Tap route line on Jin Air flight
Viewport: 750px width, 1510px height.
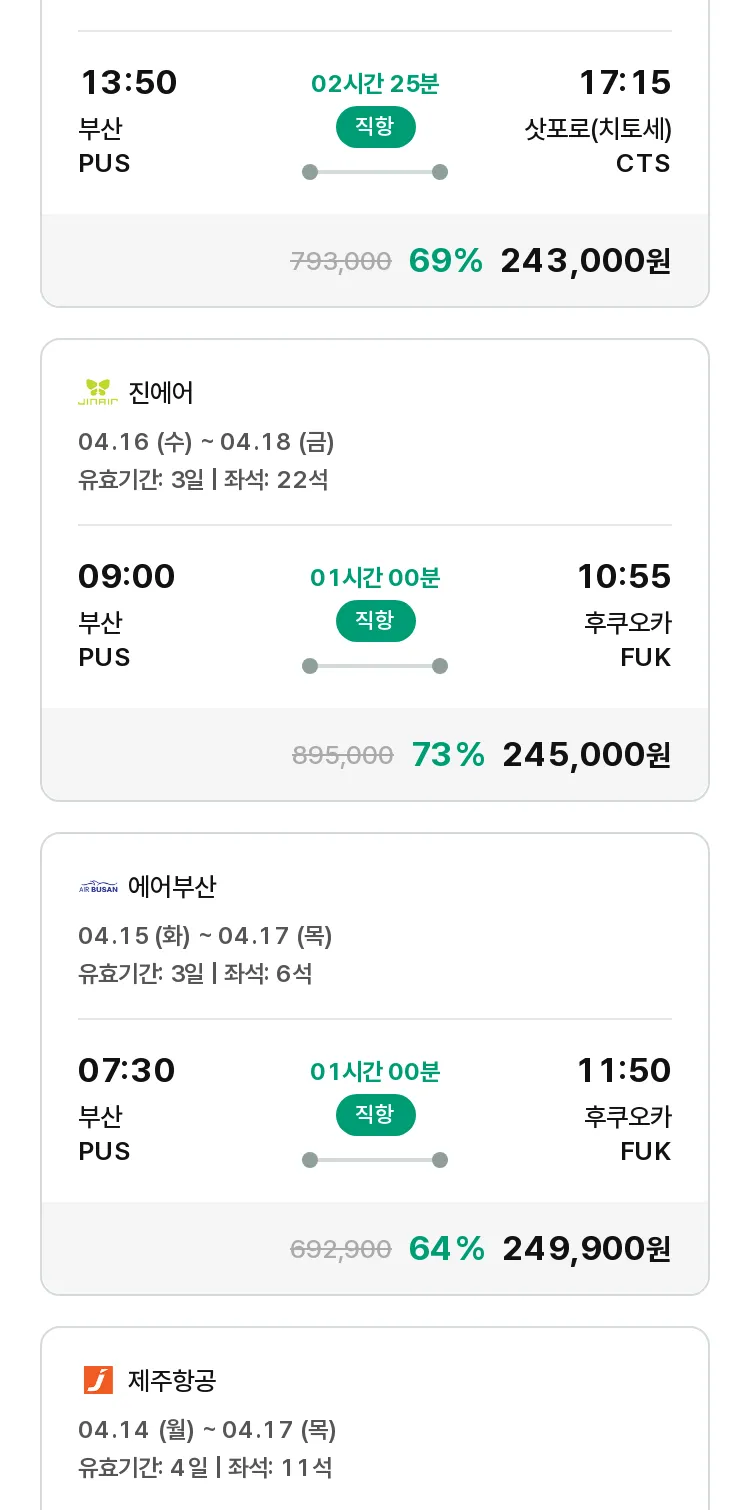(x=375, y=666)
